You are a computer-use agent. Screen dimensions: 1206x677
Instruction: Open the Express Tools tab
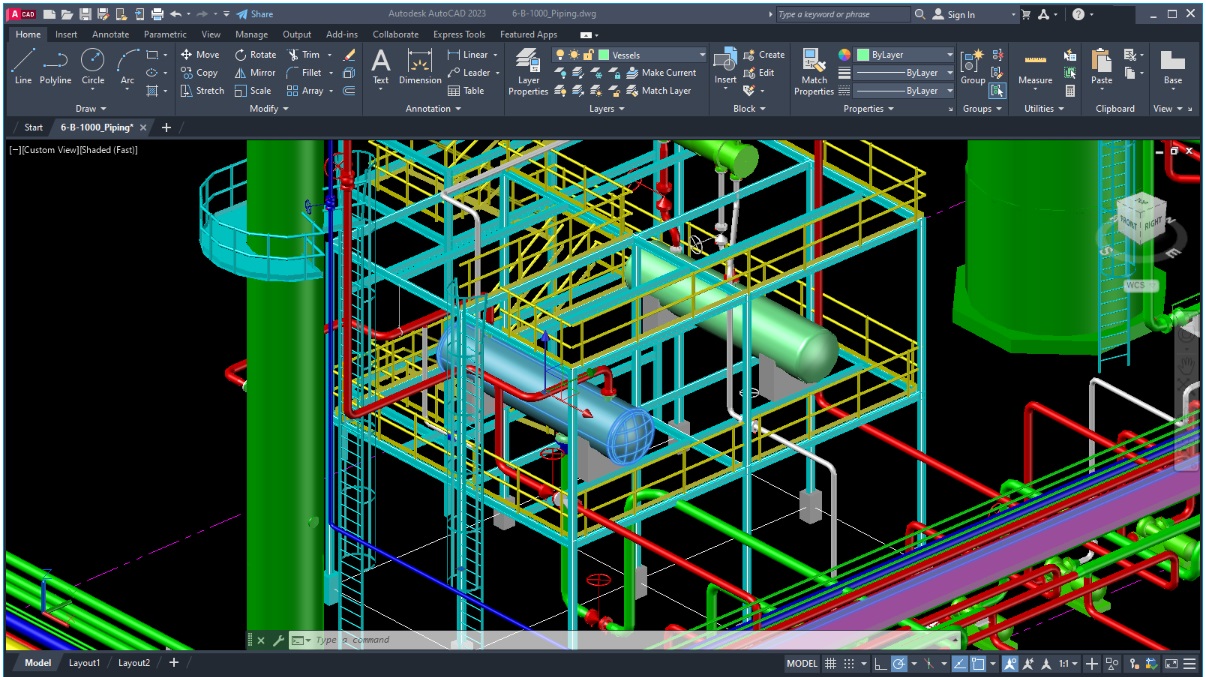pos(457,33)
